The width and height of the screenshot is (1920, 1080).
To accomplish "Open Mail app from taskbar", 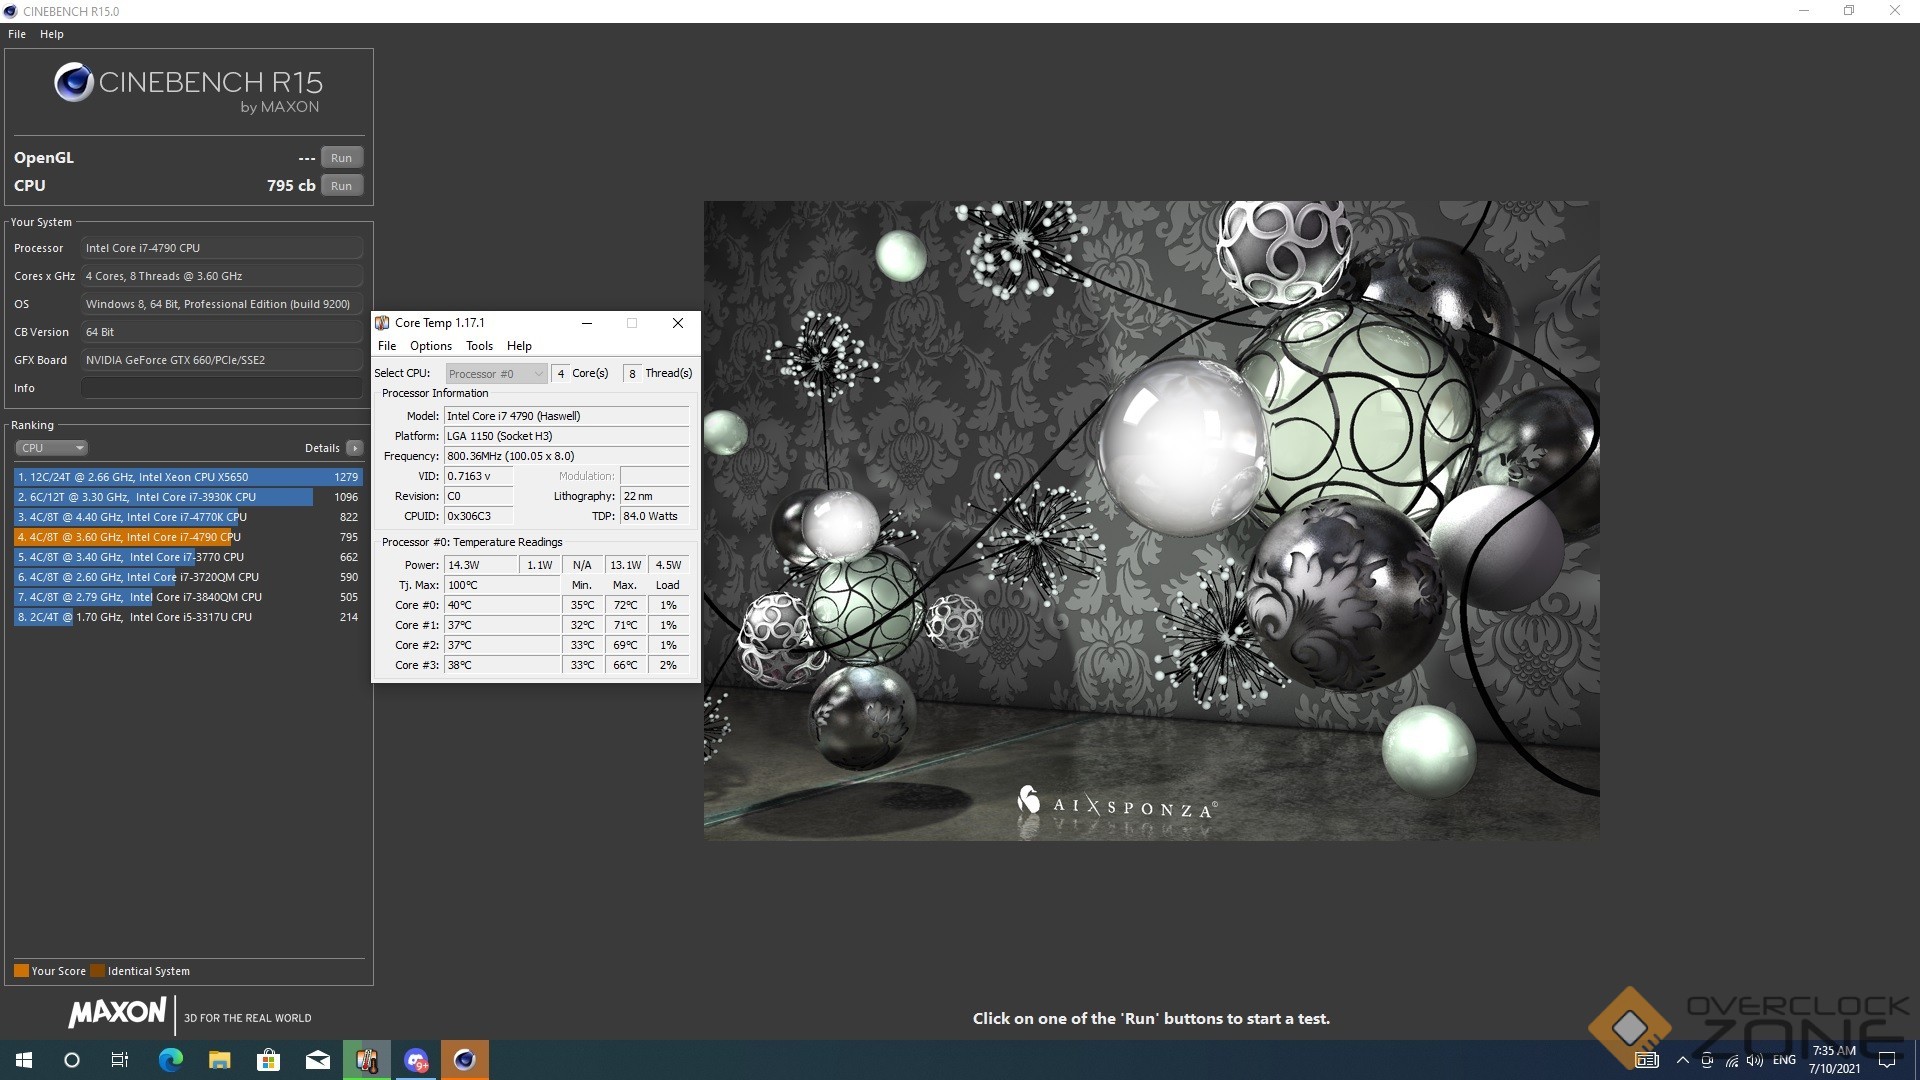I will (317, 1060).
